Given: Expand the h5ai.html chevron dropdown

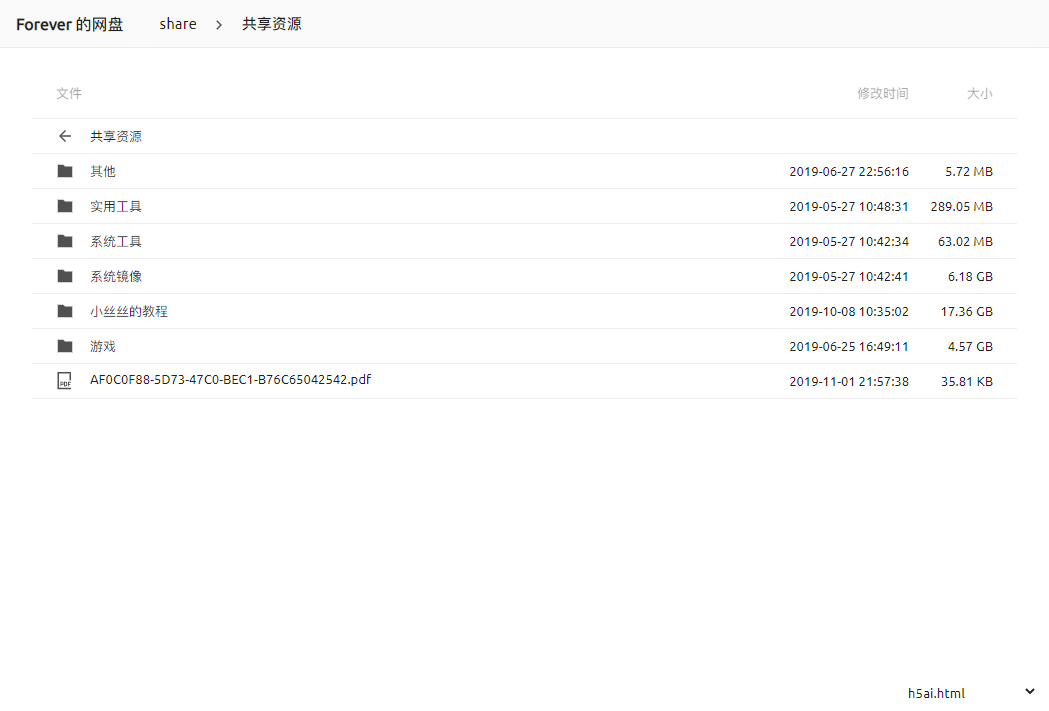Looking at the screenshot, I should [x=1029, y=692].
